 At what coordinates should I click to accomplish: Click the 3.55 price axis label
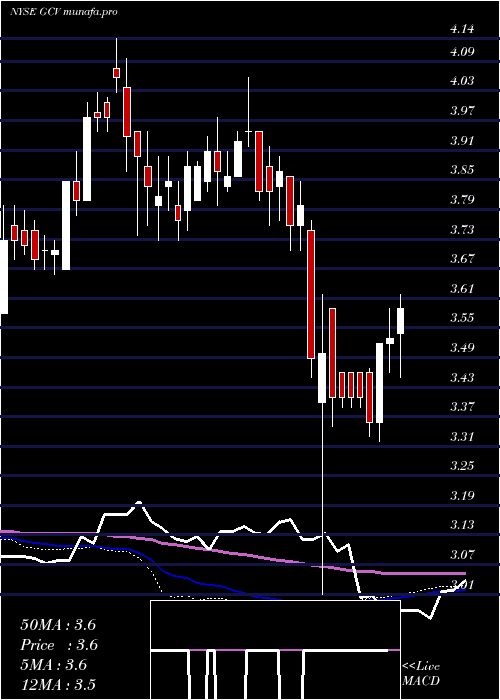click(x=462, y=317)
